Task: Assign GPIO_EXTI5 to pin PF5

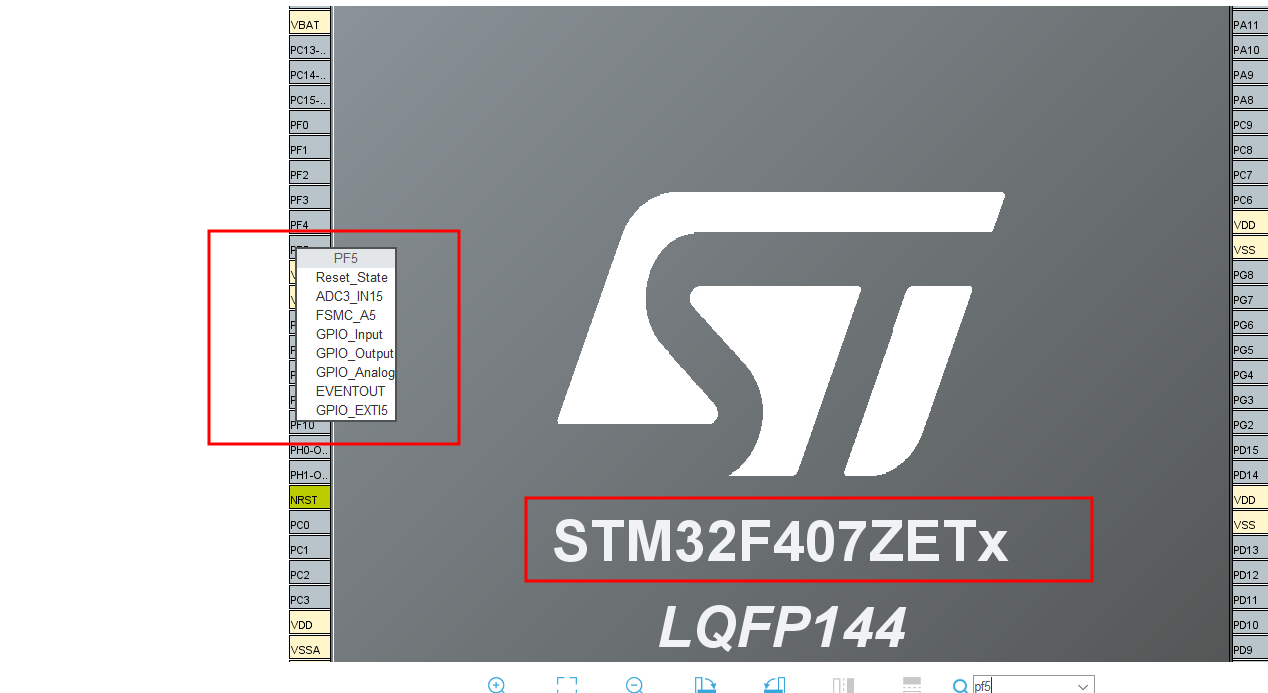Action: pos(351,410)
